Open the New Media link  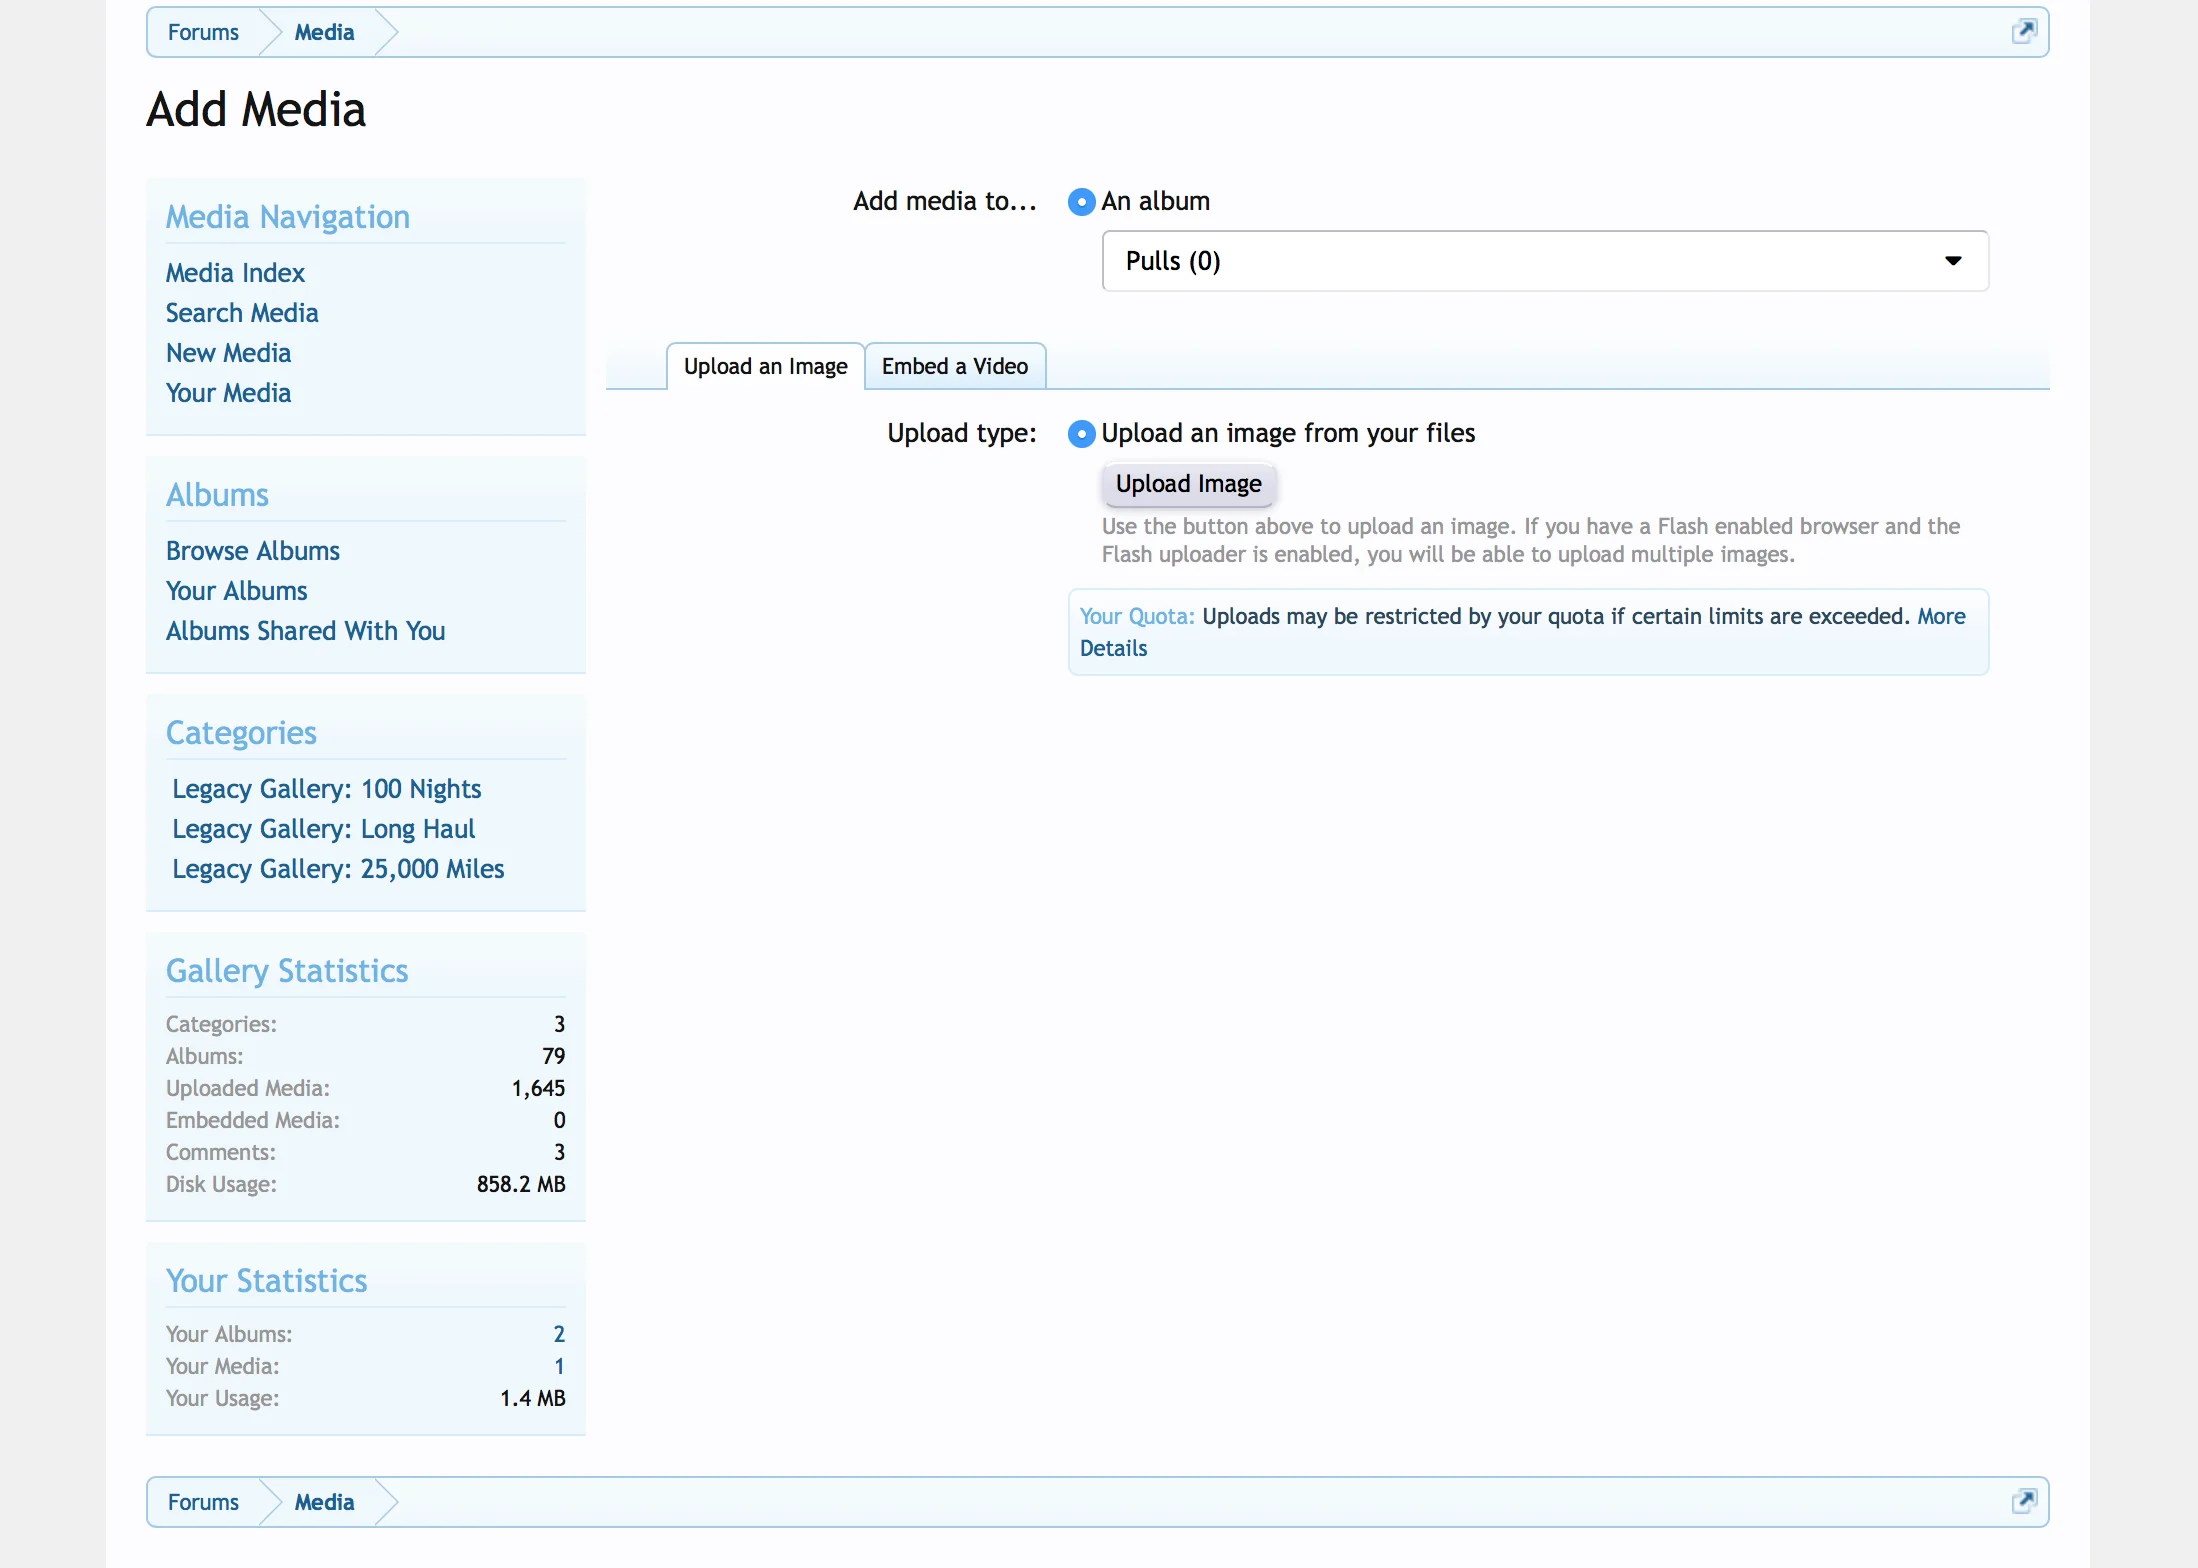(x=228, y=353)
